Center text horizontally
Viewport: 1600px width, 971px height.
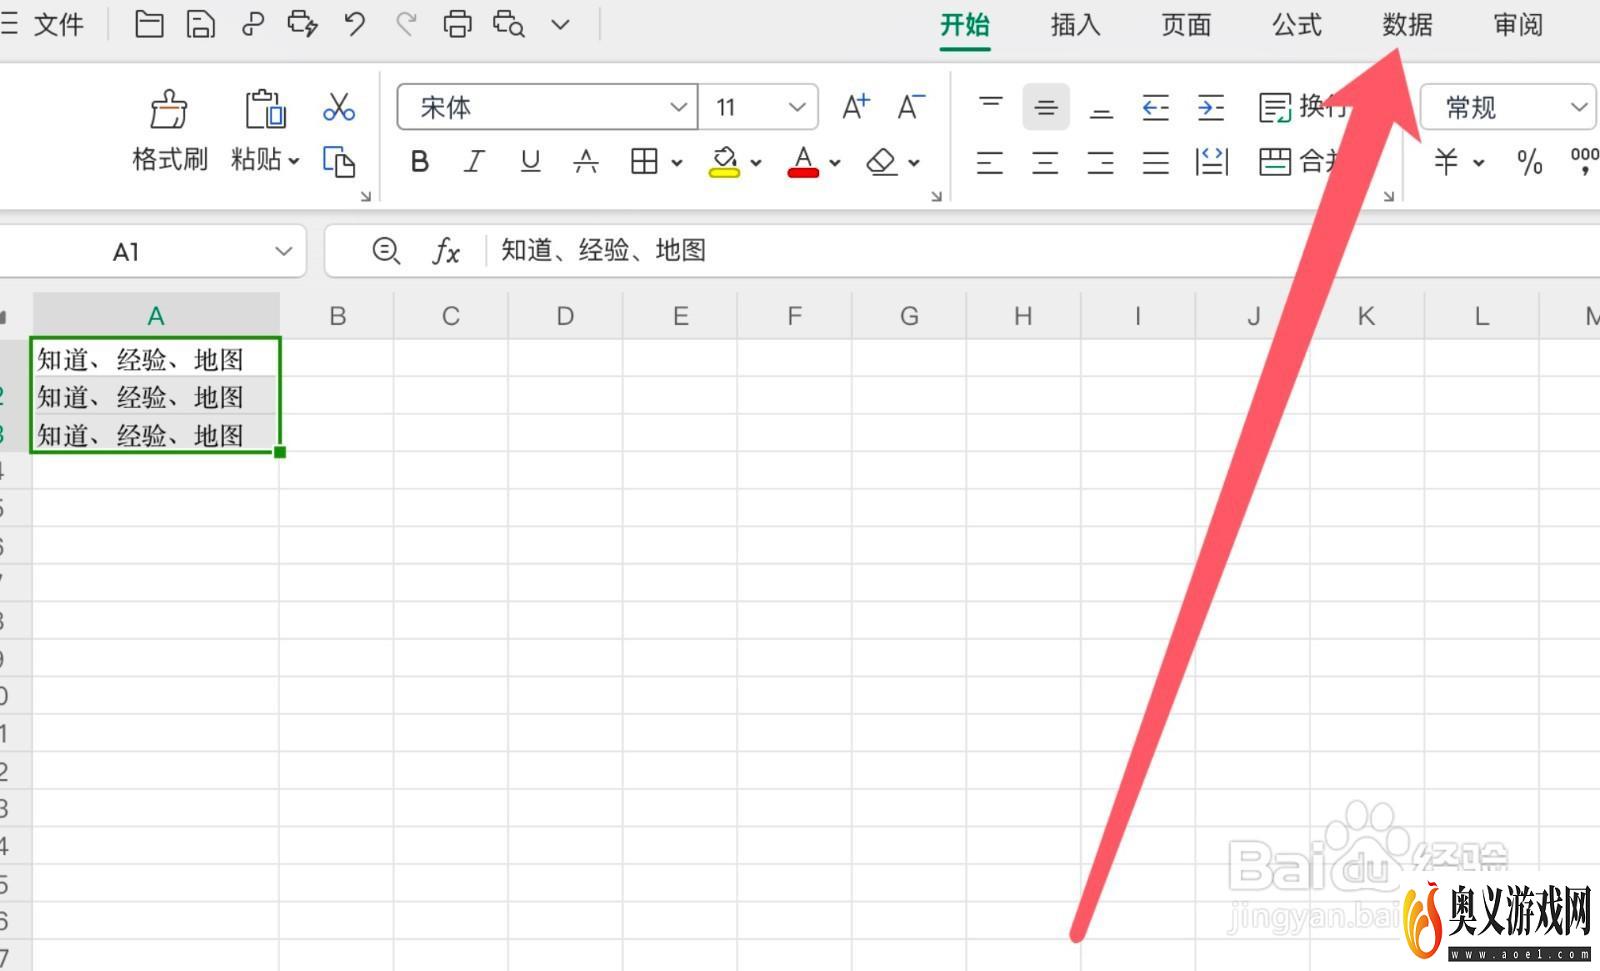(x=1046, y=161)
